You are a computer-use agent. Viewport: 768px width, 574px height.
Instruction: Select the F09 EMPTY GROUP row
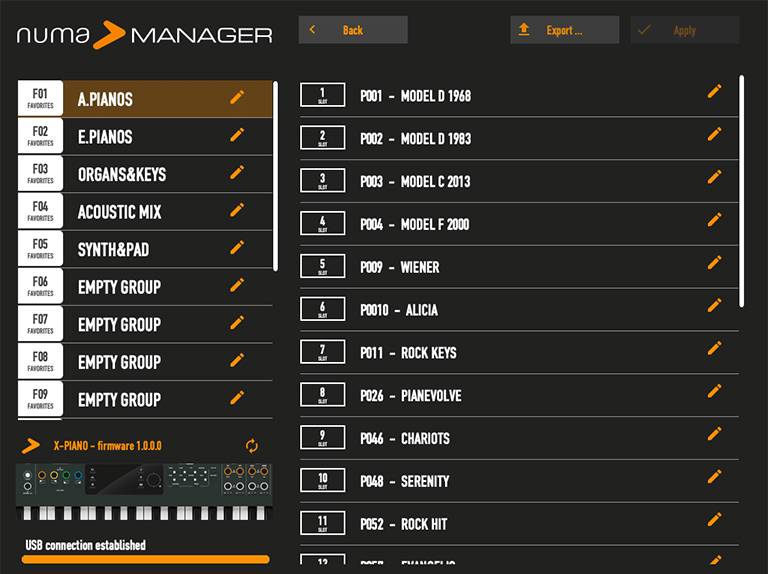coord(145,399)
